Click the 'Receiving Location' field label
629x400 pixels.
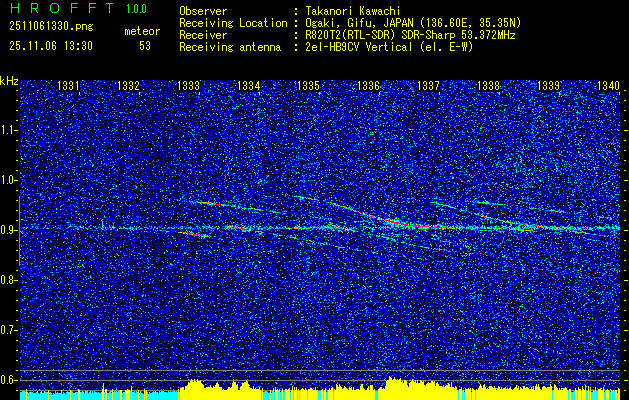pyautogui.click(x=233, y=23)
